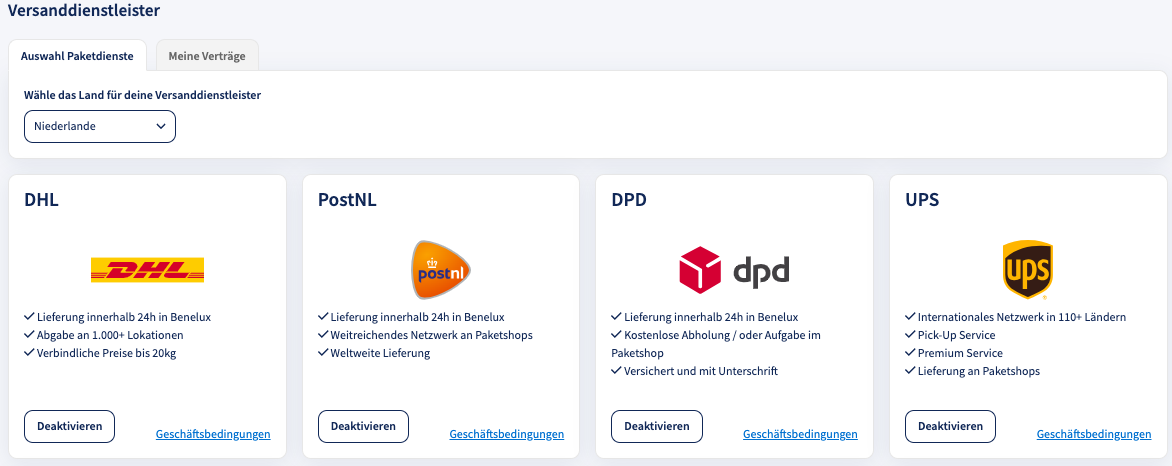Deactivate the UPS carrier

[950, 426]
